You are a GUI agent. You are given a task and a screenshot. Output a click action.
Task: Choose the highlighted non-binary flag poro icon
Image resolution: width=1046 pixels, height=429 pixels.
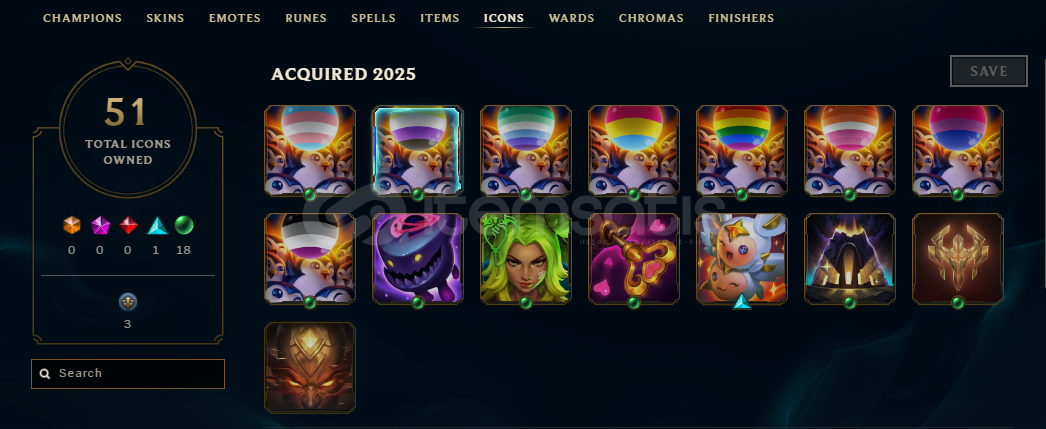pyautogui.click(x=418, y=151)
